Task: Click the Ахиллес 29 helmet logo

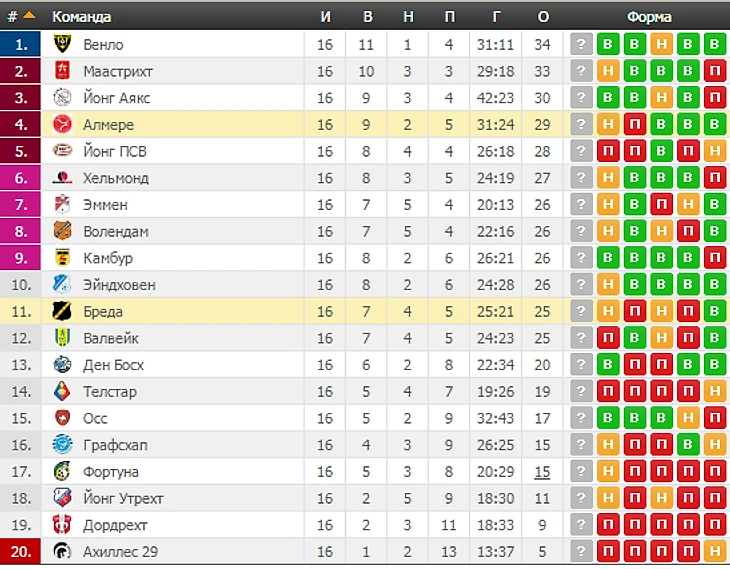Action: 62,551
